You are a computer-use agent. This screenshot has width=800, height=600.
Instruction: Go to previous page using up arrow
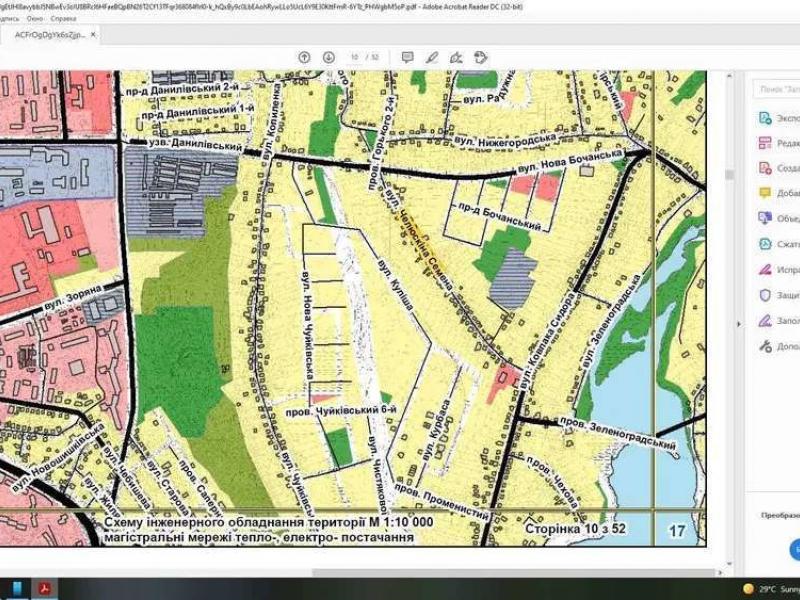click(x=304, y=57)
